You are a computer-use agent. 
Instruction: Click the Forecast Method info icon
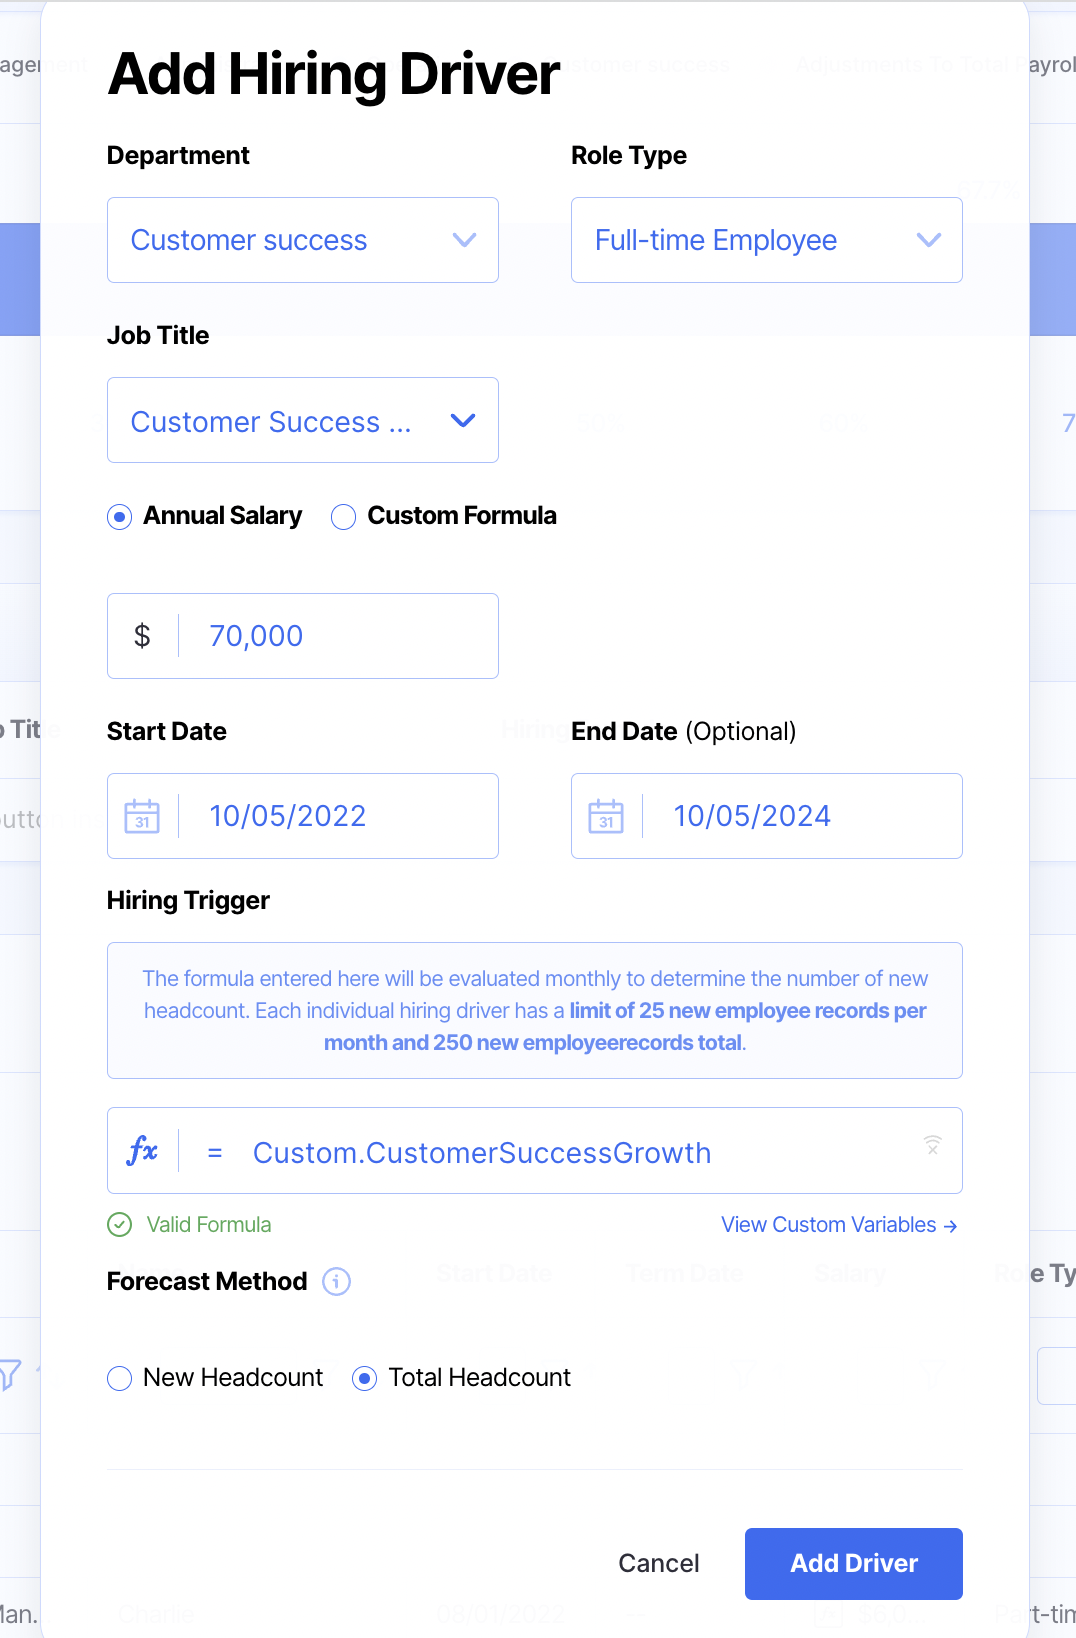click(x=336, y=1281)
